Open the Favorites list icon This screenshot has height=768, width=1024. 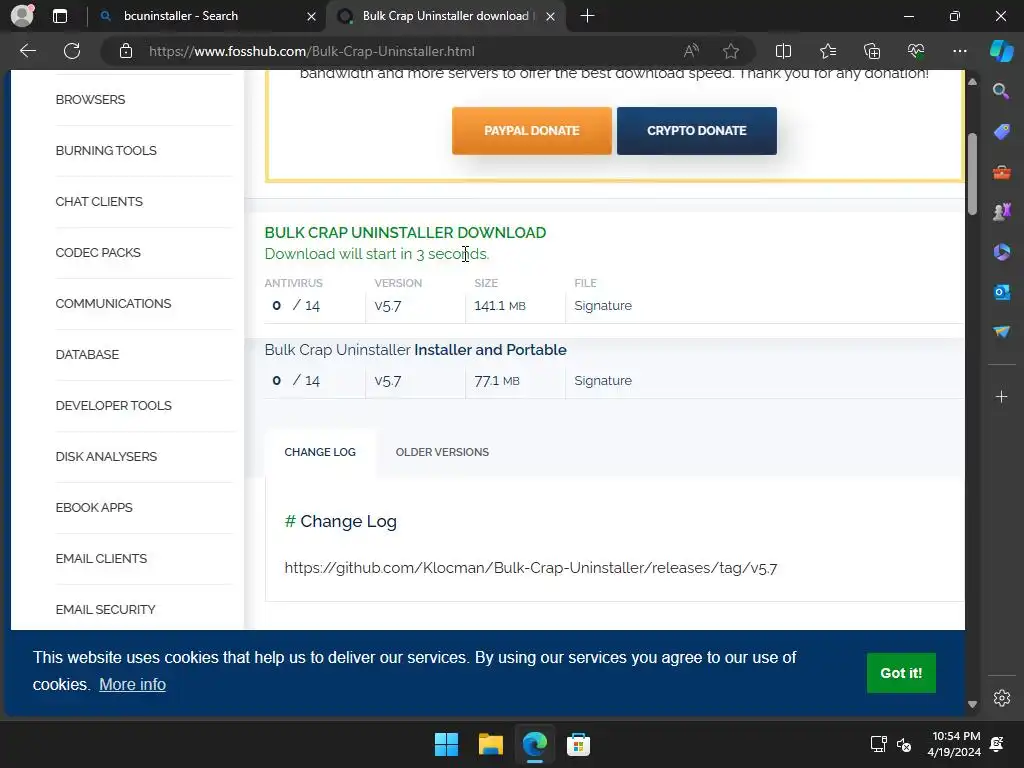827,51
